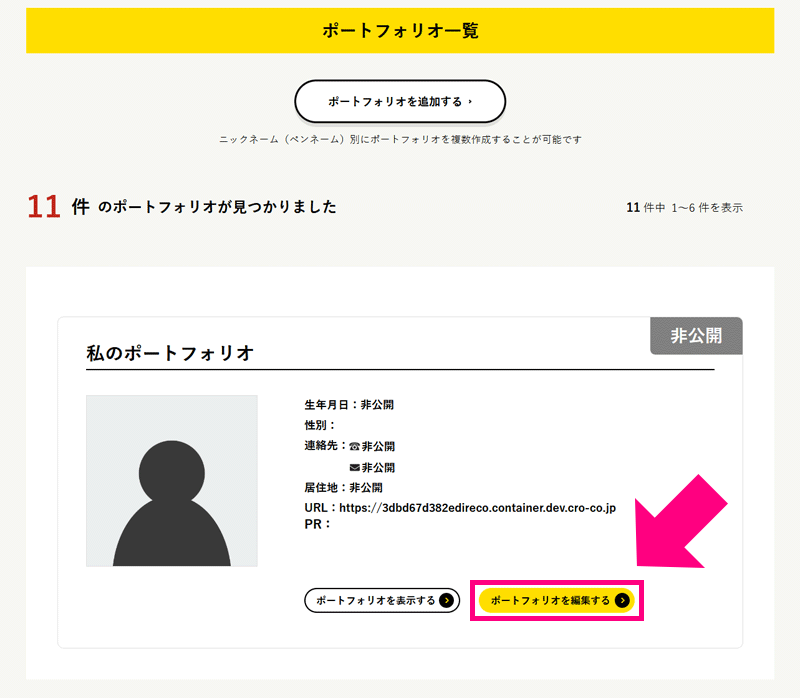Click arrow icon on ポートフォリオを表示する button
Image resolution: width=800 pixels, height=698 pixels.
pos(446,601)
